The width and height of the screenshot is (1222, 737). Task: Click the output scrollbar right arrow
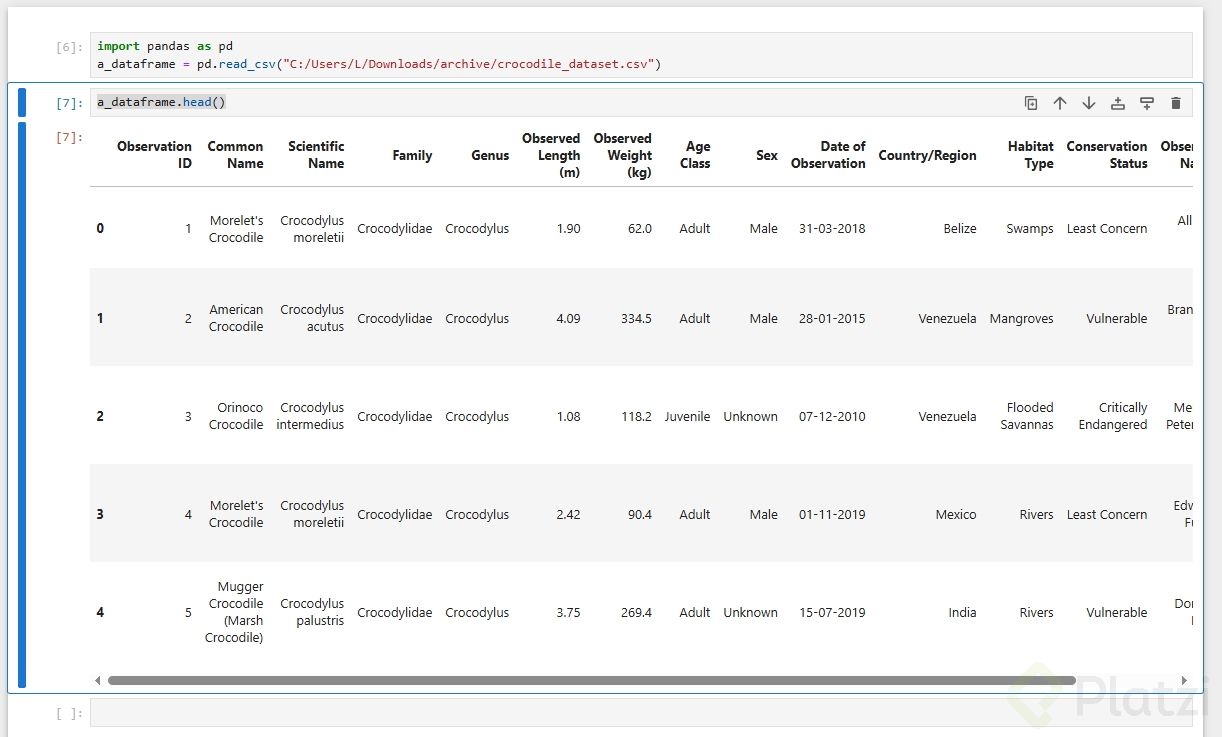(x=1185, y=680)
